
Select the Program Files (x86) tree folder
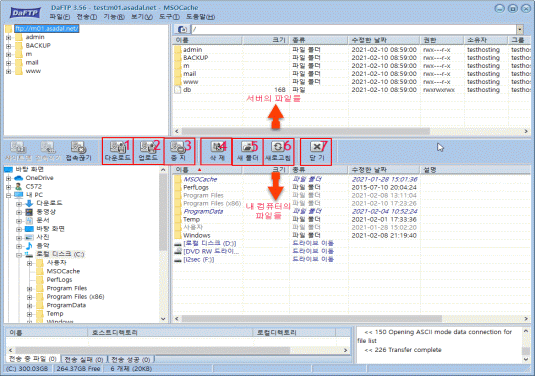[75, 297]
